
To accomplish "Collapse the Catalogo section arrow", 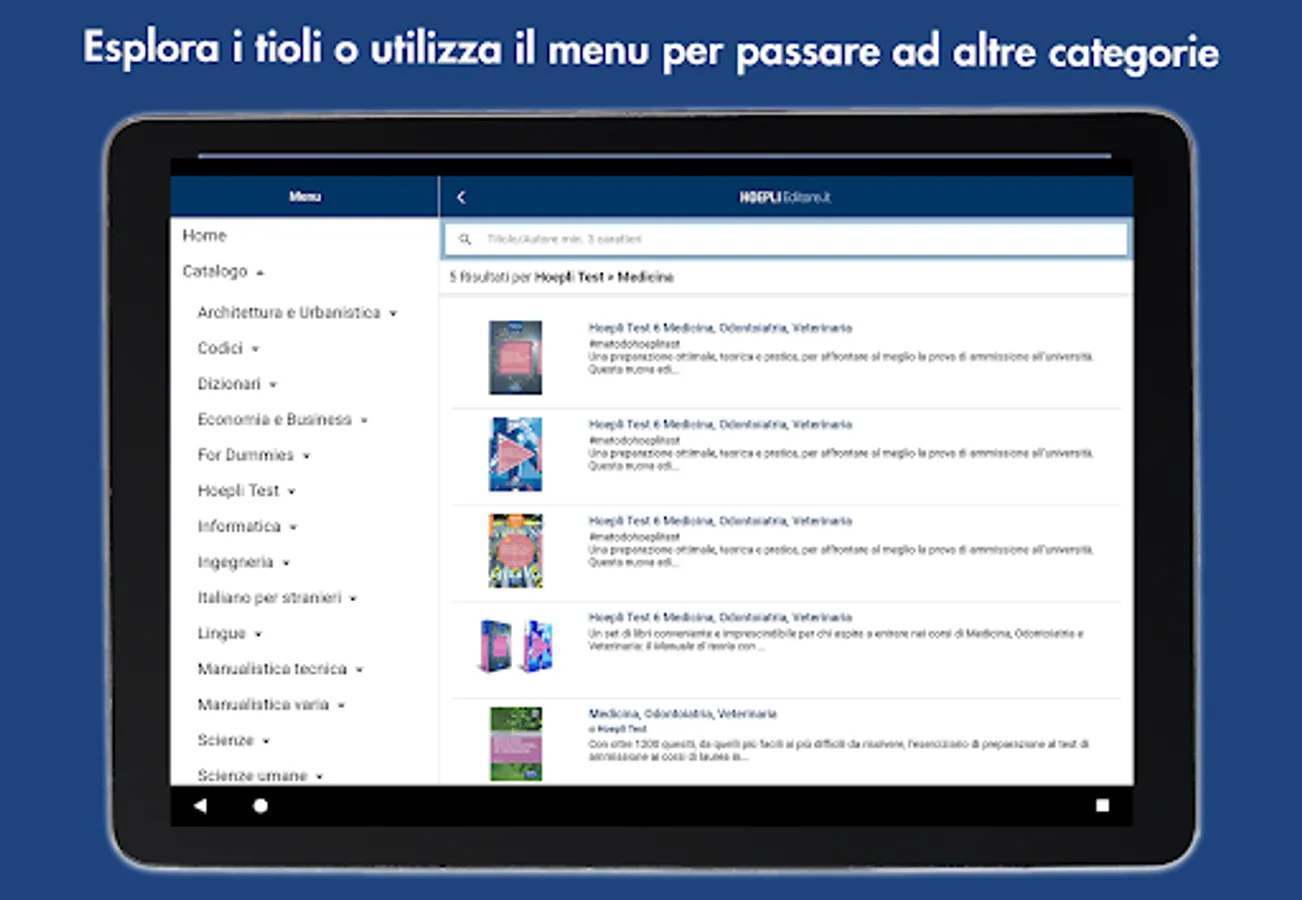I will pyautogui.click(x=260, y=272).
